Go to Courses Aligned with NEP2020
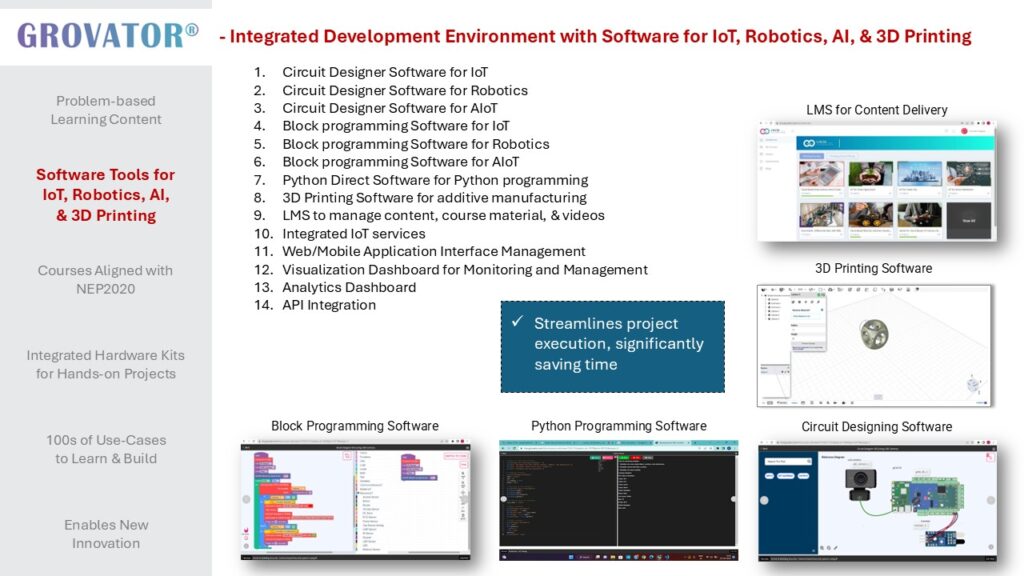The image size is (1024, 576). point(106,280)
